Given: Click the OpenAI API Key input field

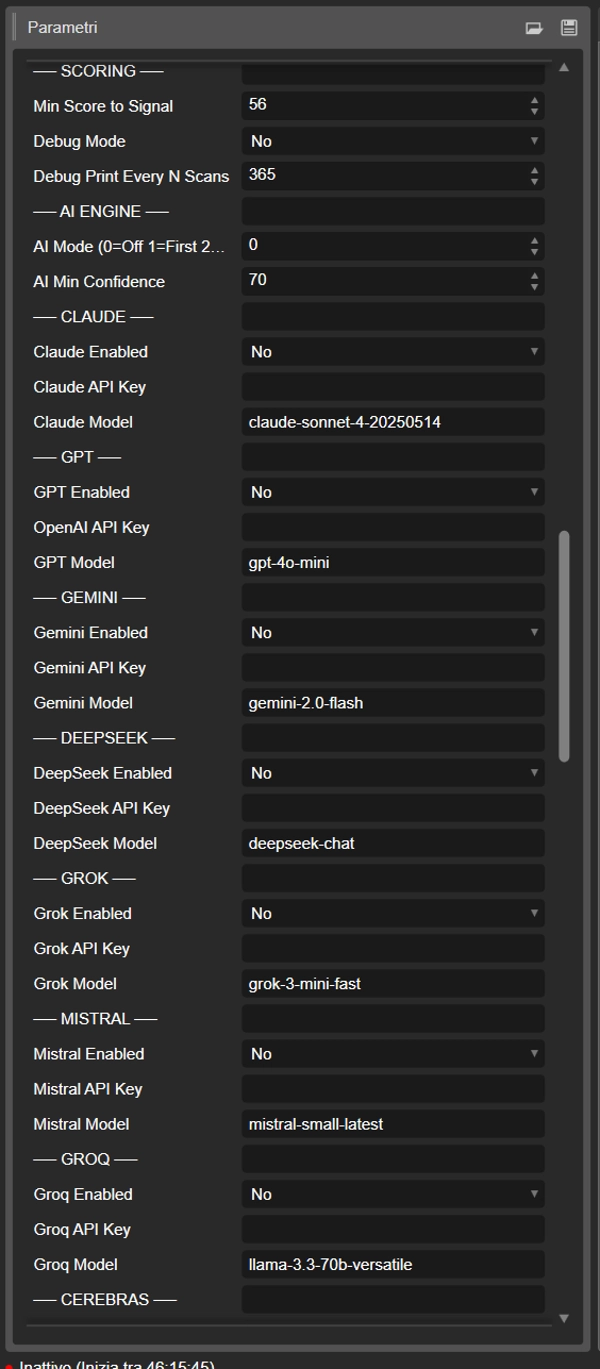Looking at the screenshot, I should [393, 527].
